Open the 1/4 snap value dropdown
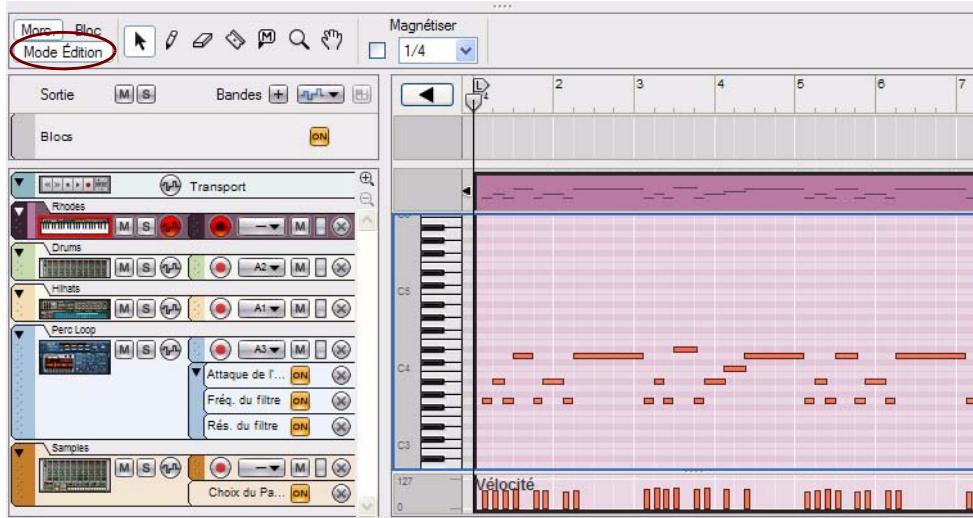The width and height of the screenshot is (973, 518). click(x=465, y=51)
